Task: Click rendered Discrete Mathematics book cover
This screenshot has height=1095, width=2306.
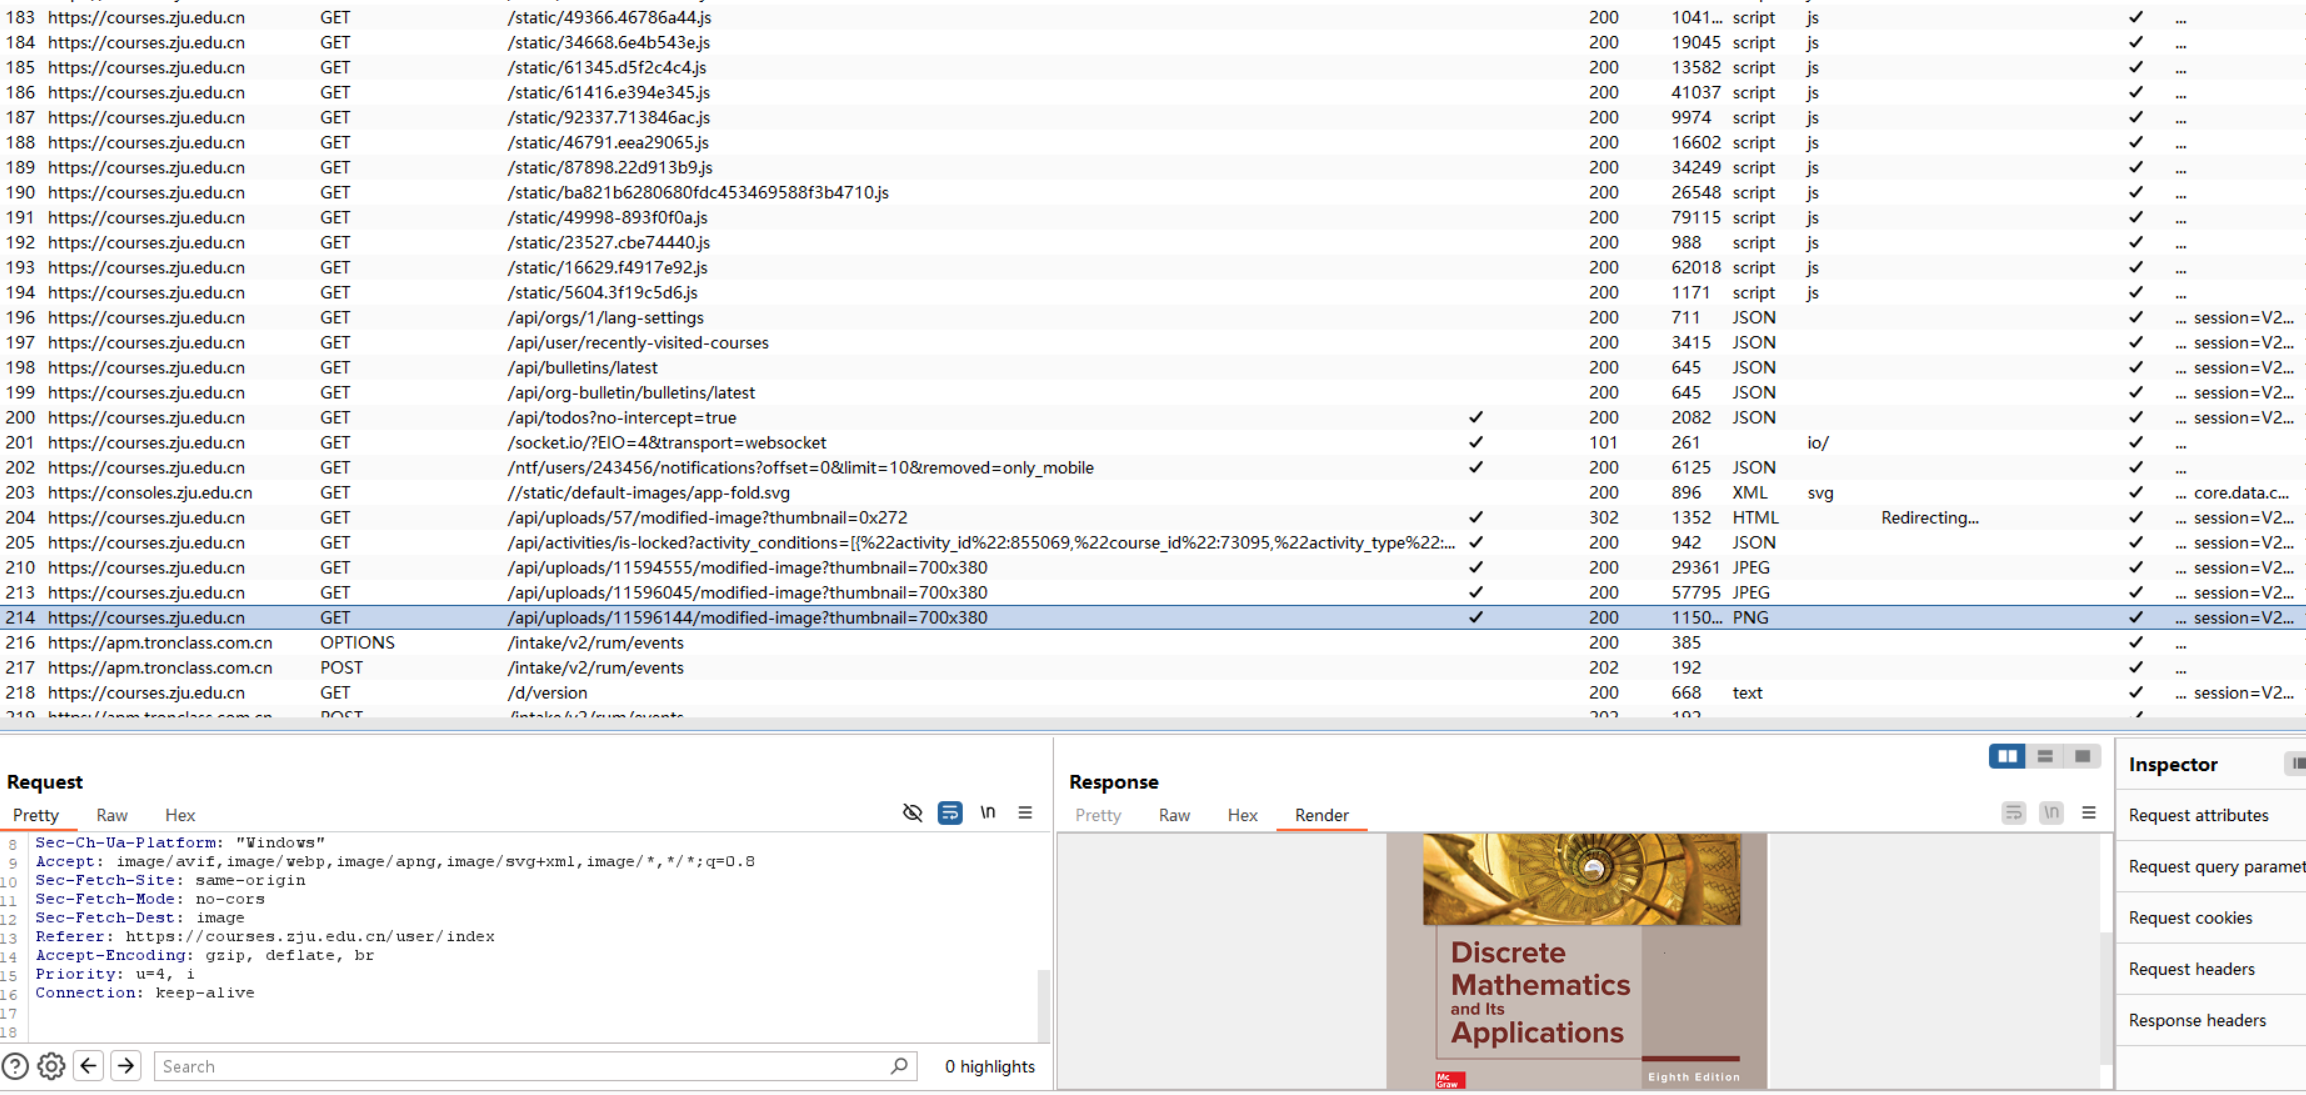Action: [x=1580, y=960]
